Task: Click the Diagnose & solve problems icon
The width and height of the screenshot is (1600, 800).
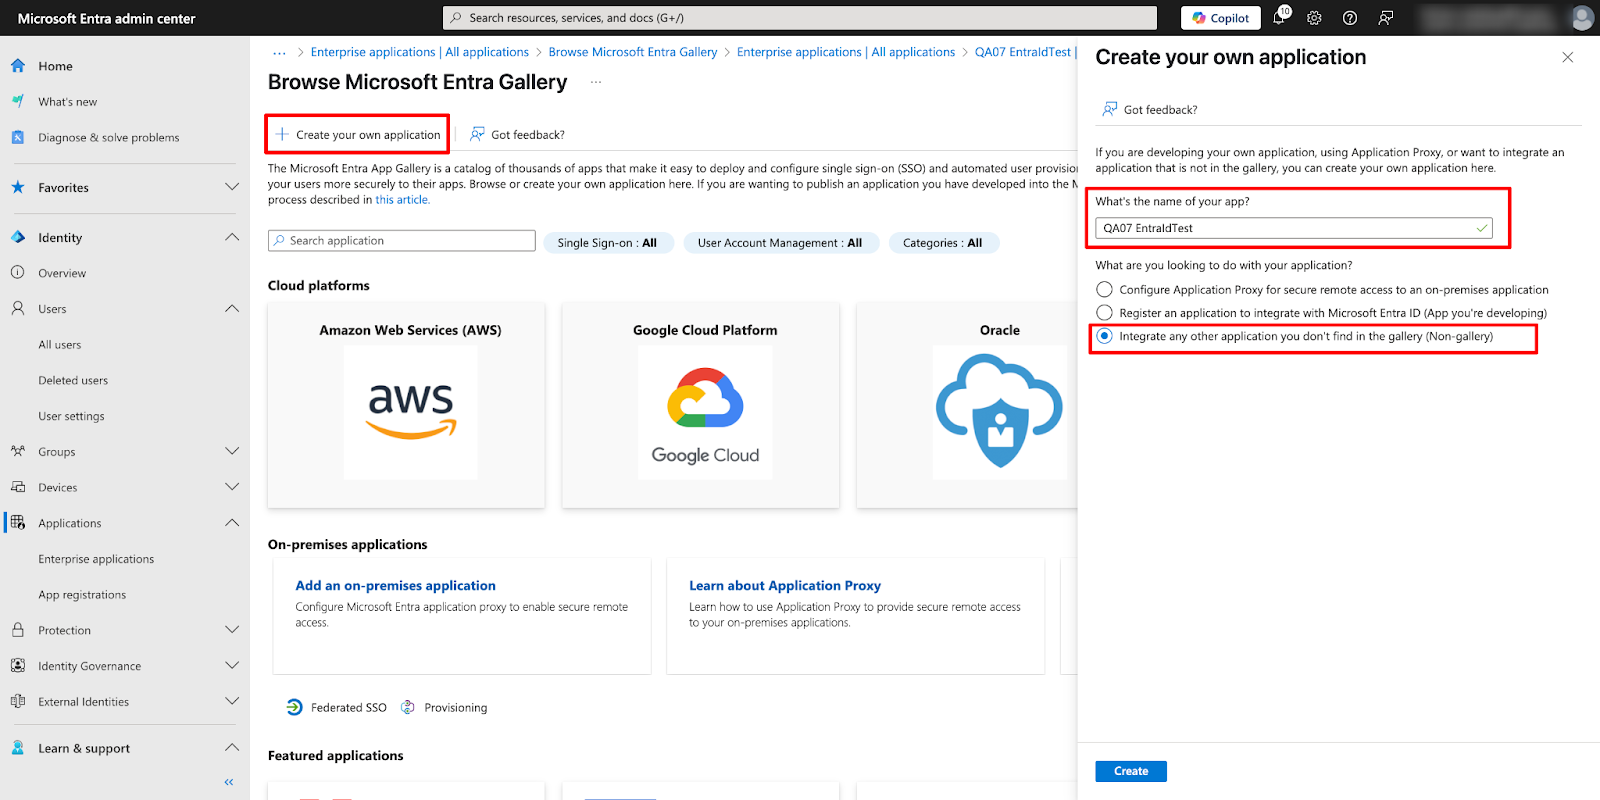Action: 18,137
